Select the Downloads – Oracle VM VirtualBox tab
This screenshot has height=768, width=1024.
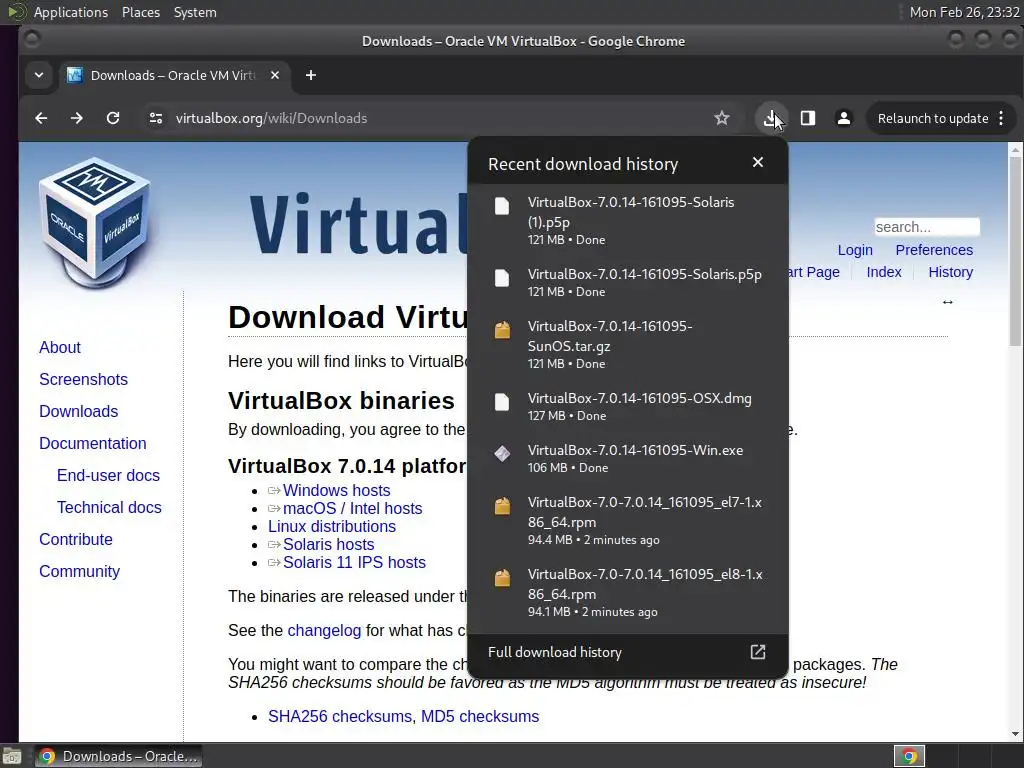point(172,75)
